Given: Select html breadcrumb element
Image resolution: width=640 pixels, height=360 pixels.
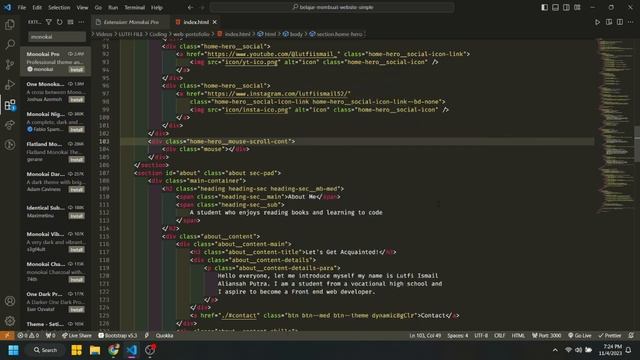Looking at the screenshot, I should tap(267, 34).
